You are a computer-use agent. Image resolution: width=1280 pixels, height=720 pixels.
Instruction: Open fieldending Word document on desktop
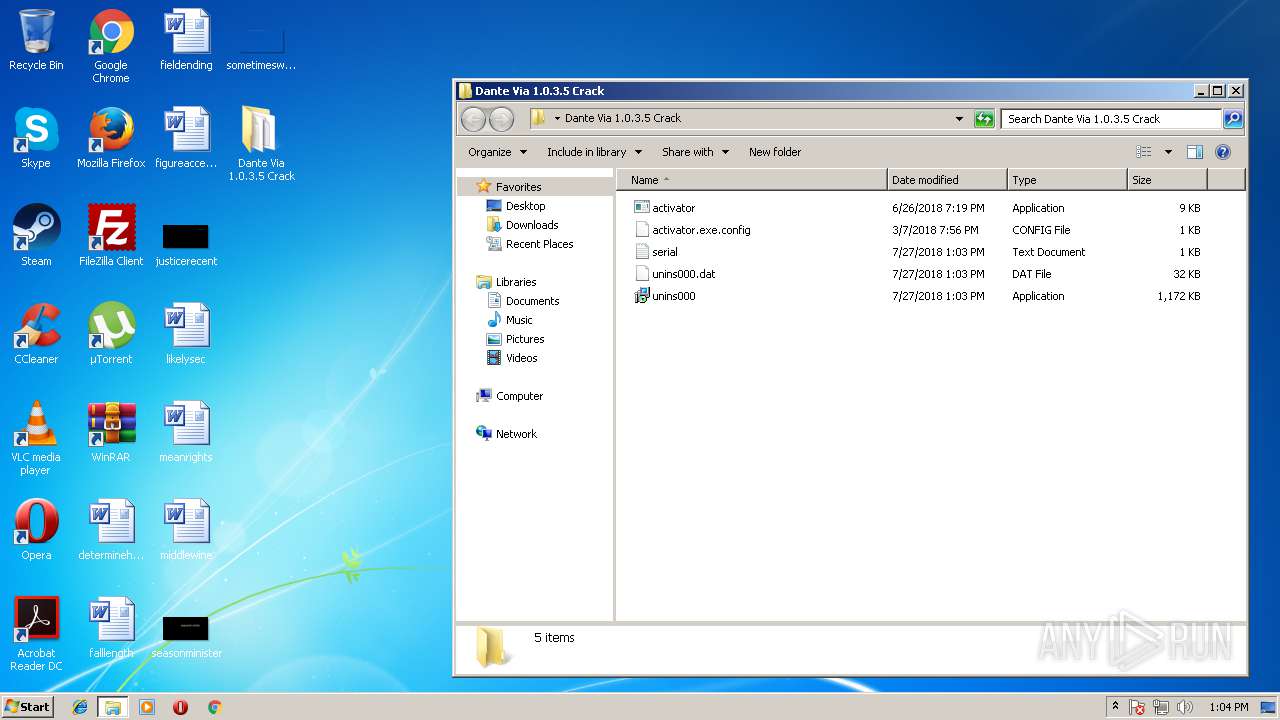tap(186, 40)
